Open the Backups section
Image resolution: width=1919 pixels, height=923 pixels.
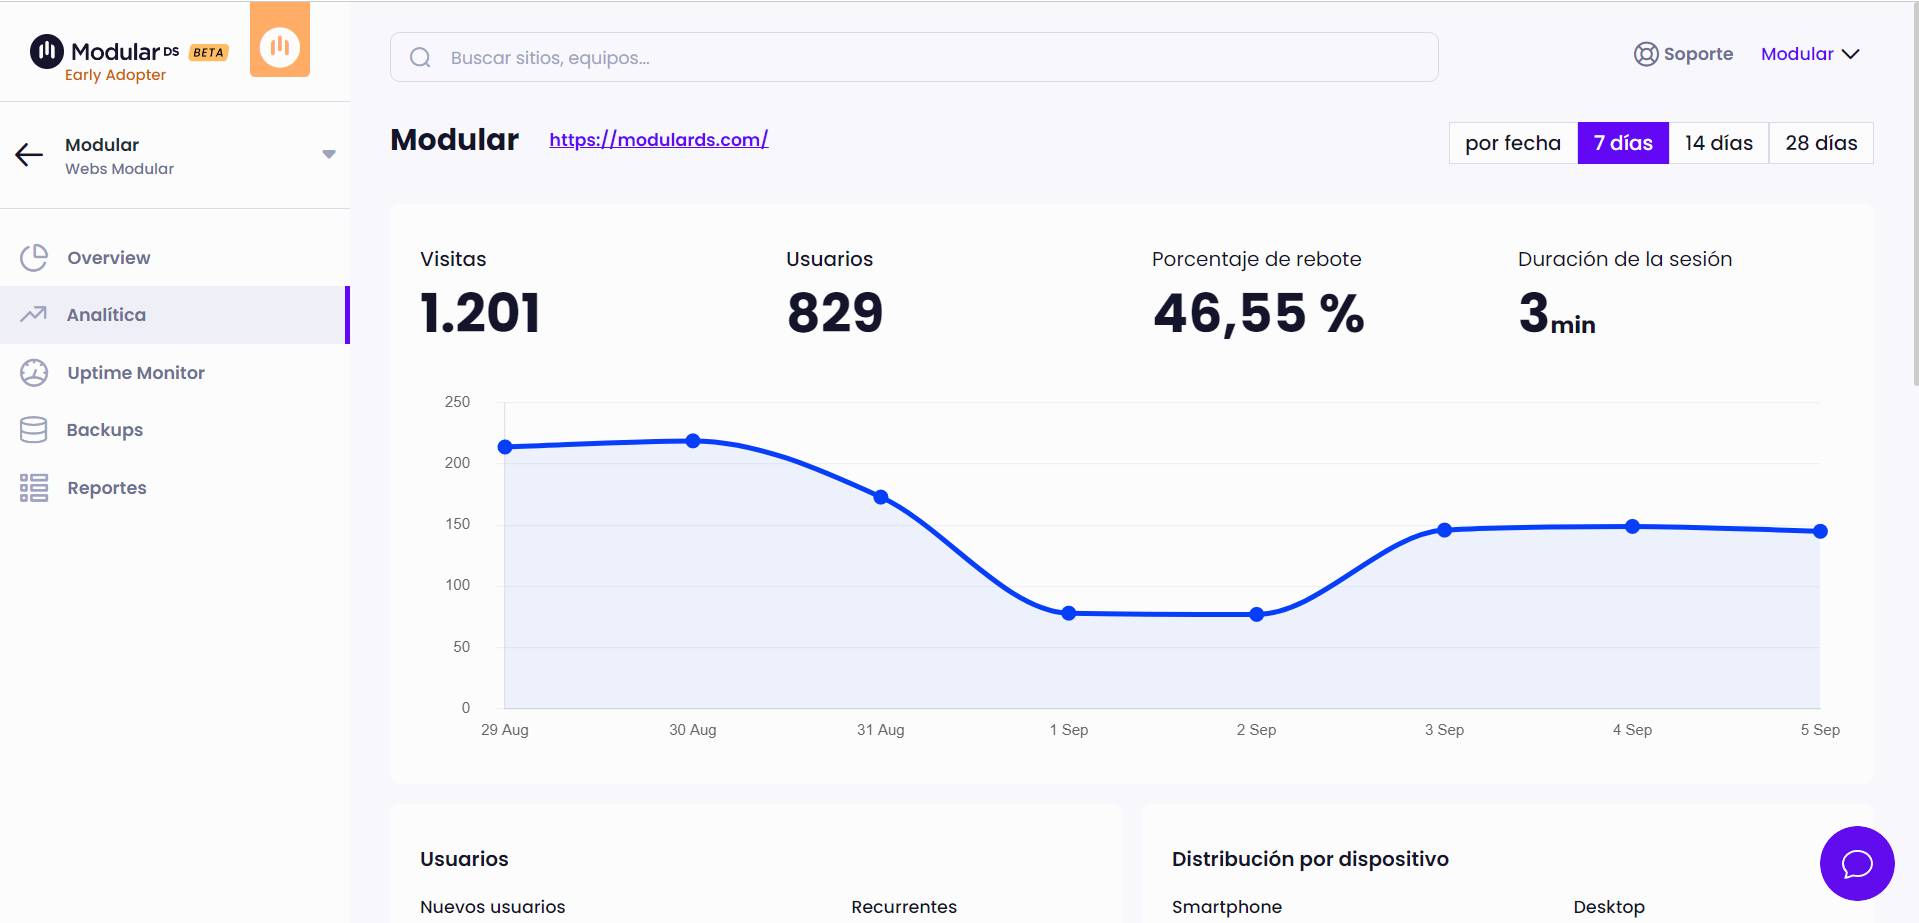point(104,429)
